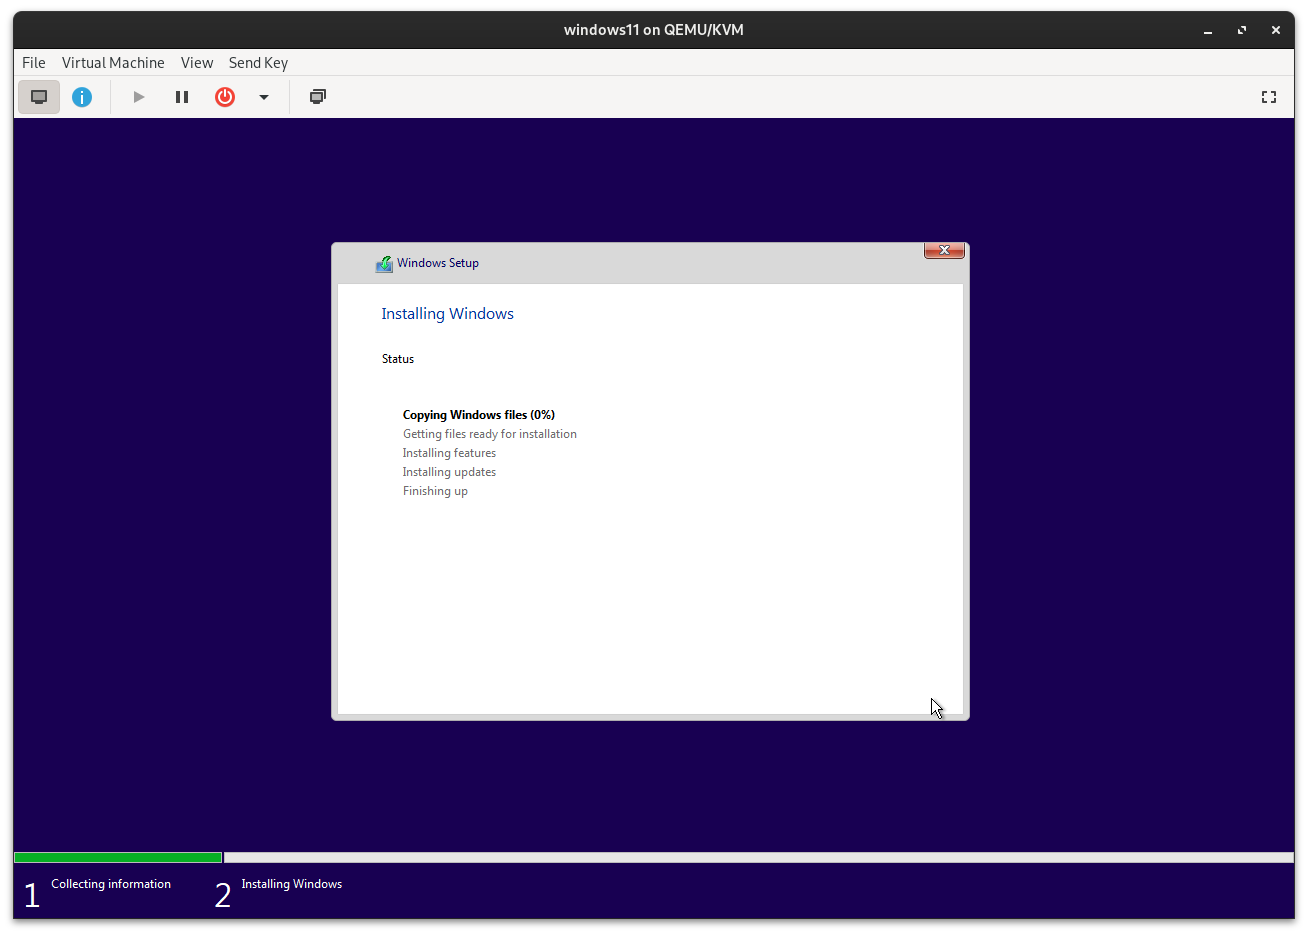Screen dimensions: 1308x935
Task: Switch to fullscreen view icon
Action: point(1269,97)
